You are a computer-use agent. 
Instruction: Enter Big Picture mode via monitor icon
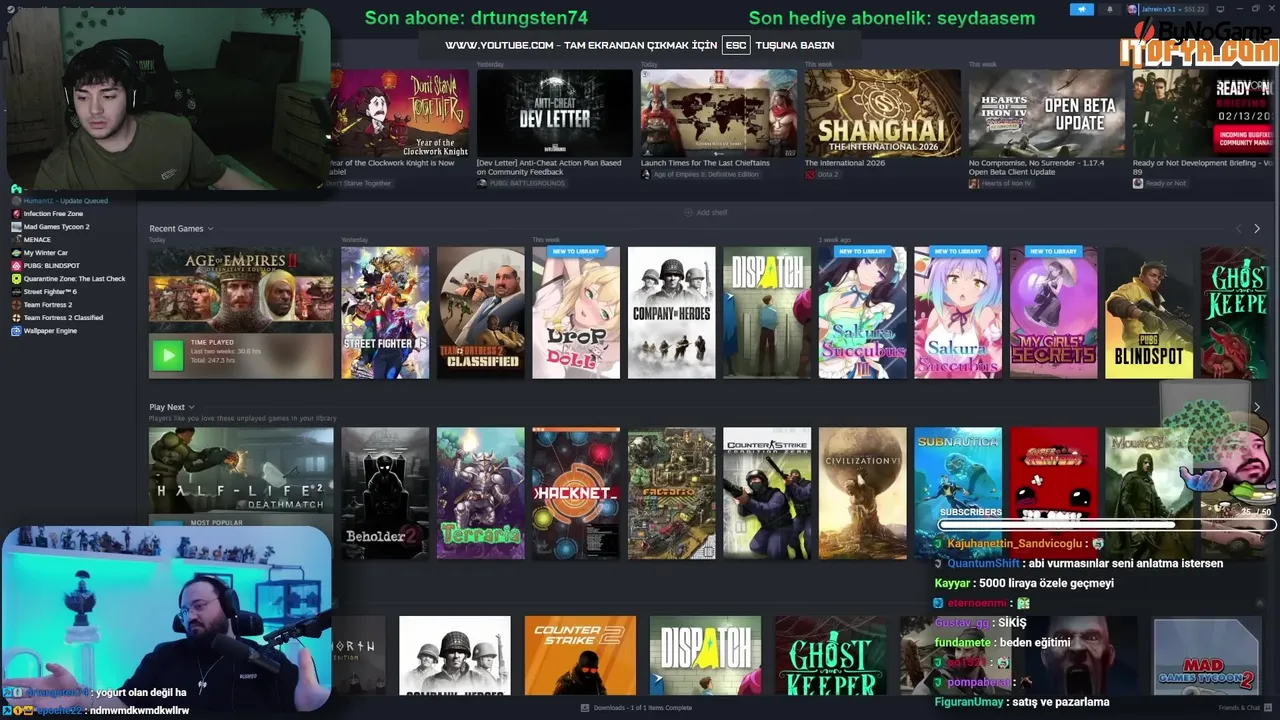click(x=1220, y=9)
